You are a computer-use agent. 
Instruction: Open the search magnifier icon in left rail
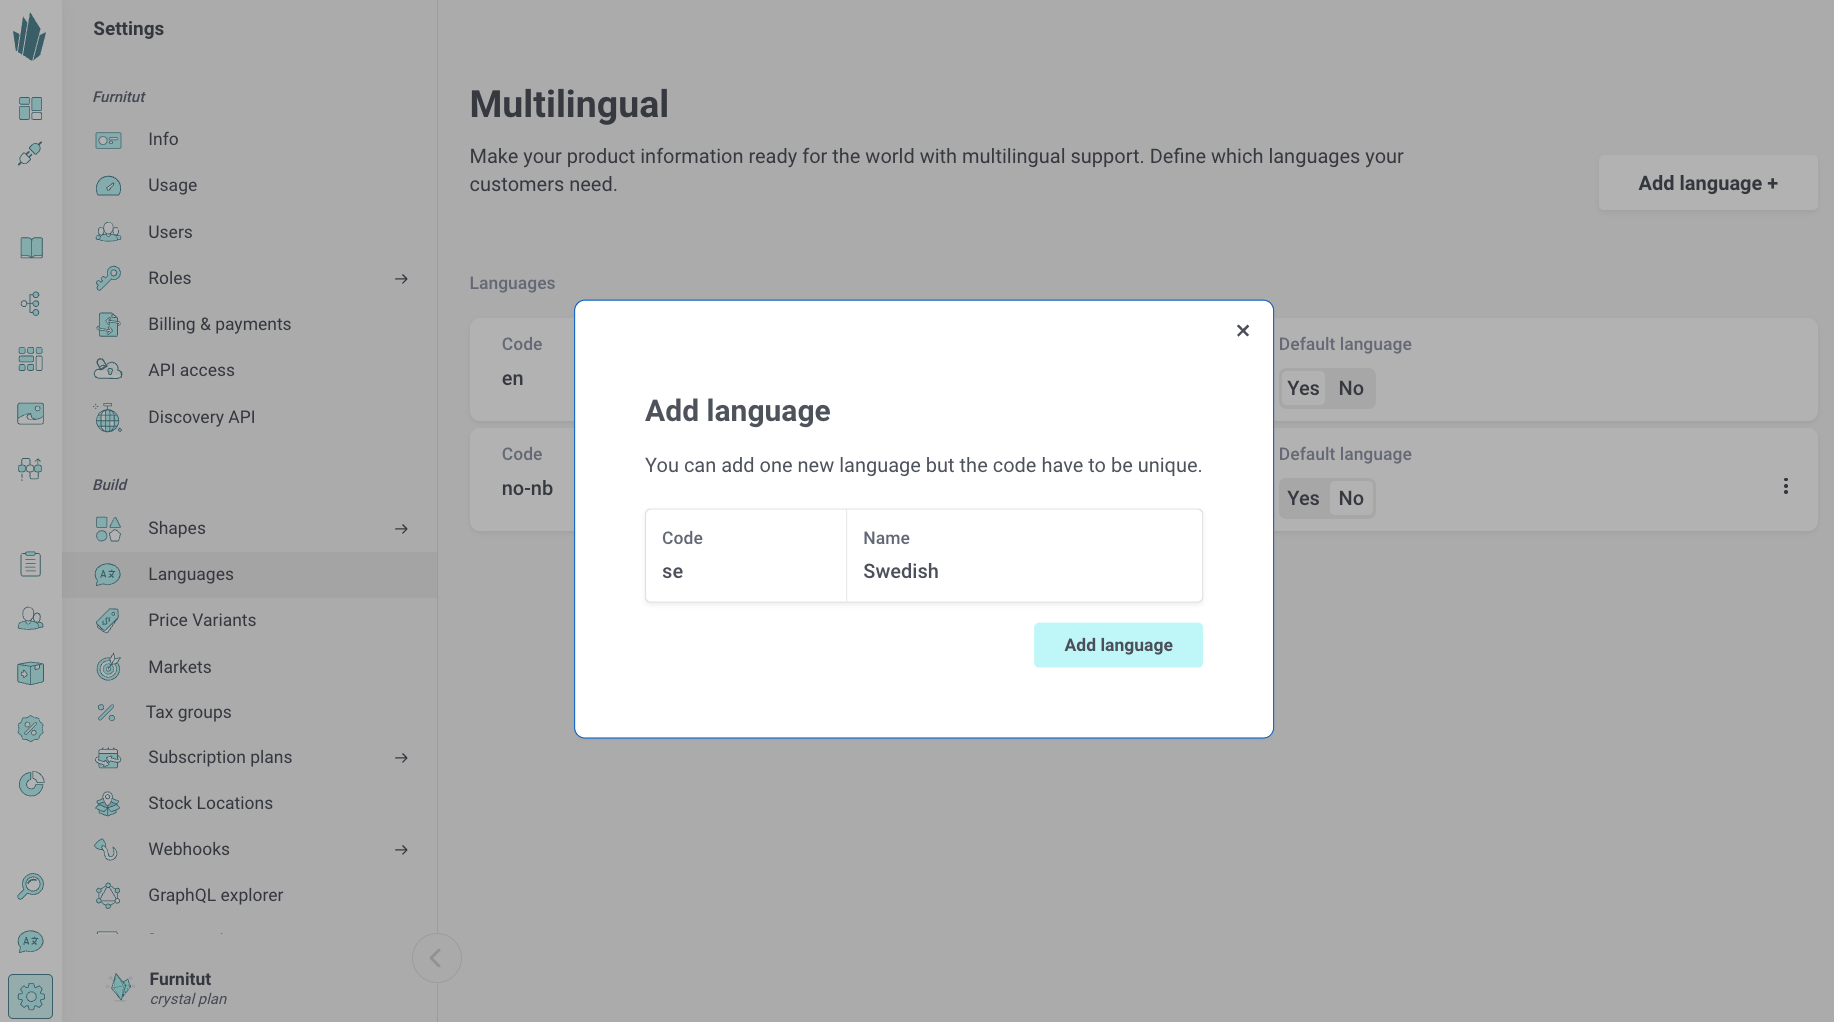coord(31,886)
